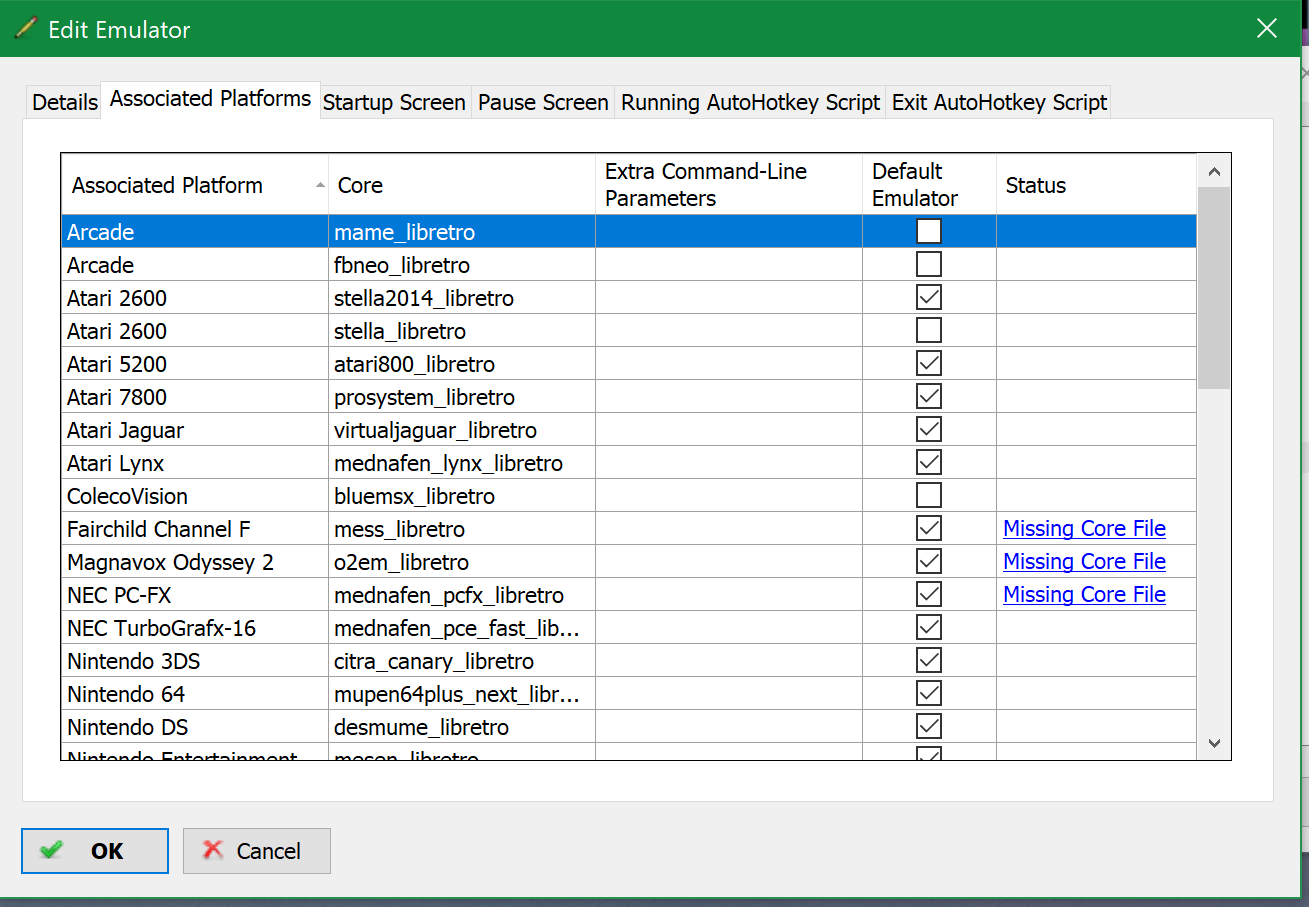Switch to the Startup Screen tab
This screenshot has width=1309, height=907.
point(394,102)
